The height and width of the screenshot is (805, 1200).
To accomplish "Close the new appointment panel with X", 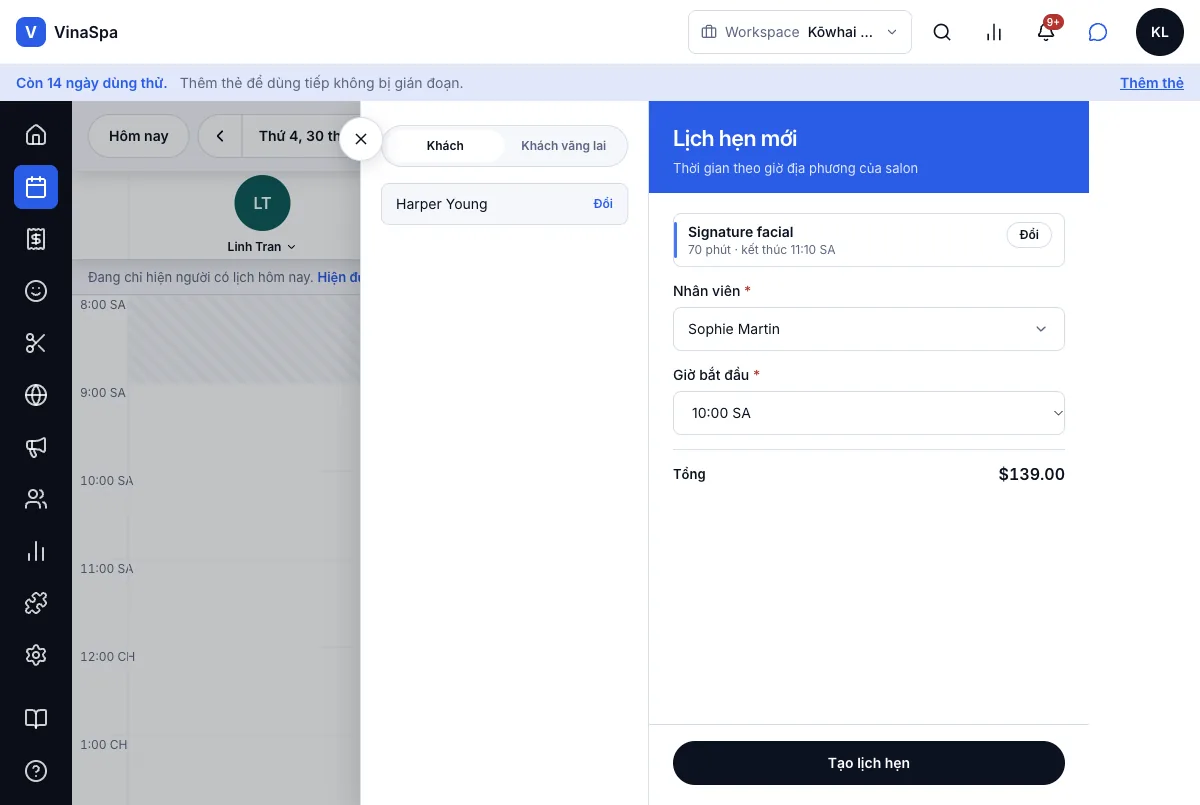I will click(x=361, y=139).
